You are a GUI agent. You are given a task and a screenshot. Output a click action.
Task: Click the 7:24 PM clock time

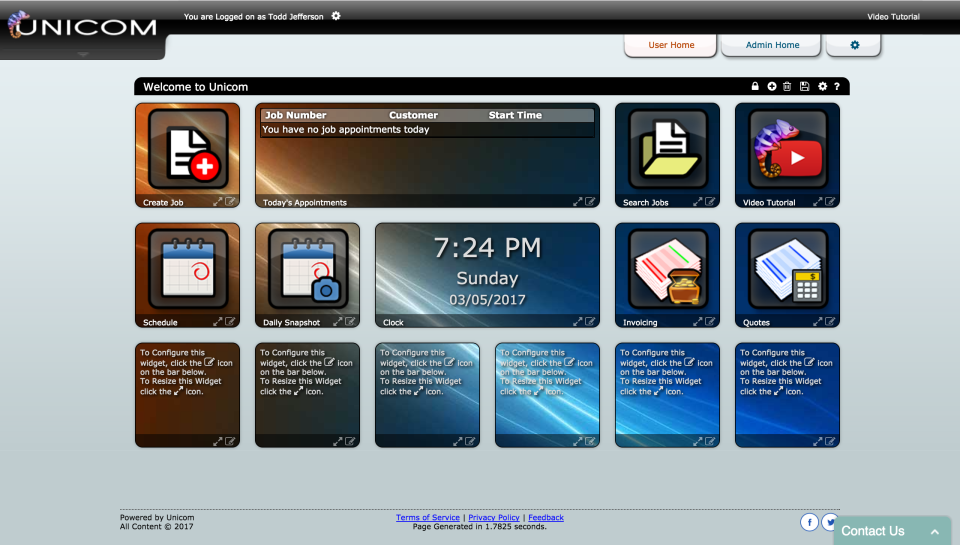[487, 248]
